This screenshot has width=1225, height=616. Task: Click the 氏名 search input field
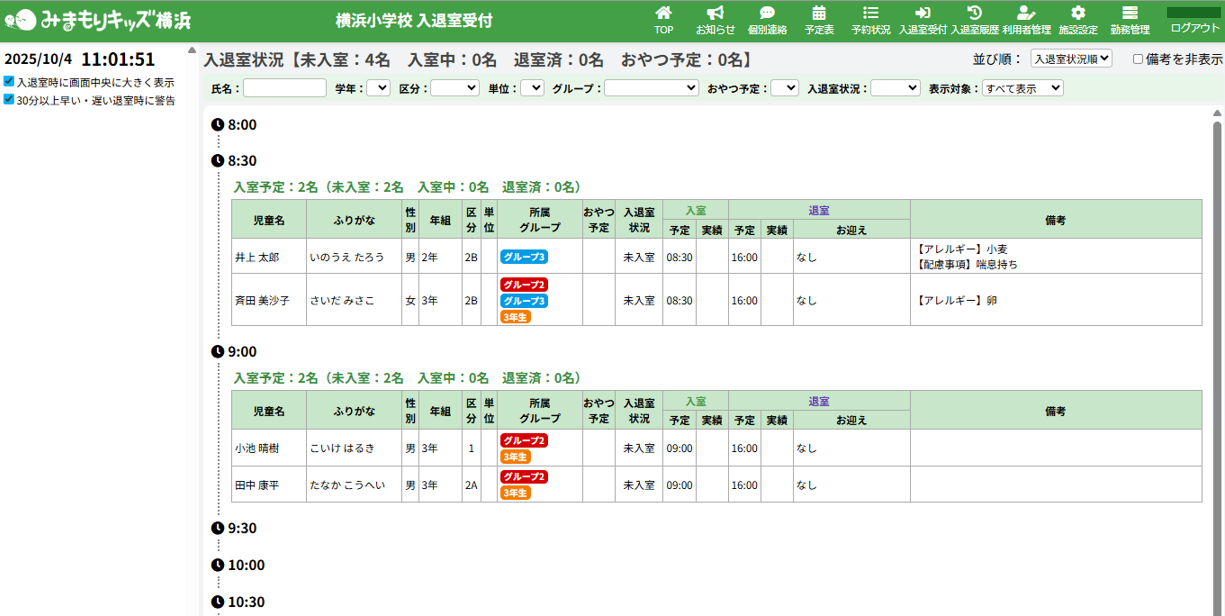click(x=285, y=88)
